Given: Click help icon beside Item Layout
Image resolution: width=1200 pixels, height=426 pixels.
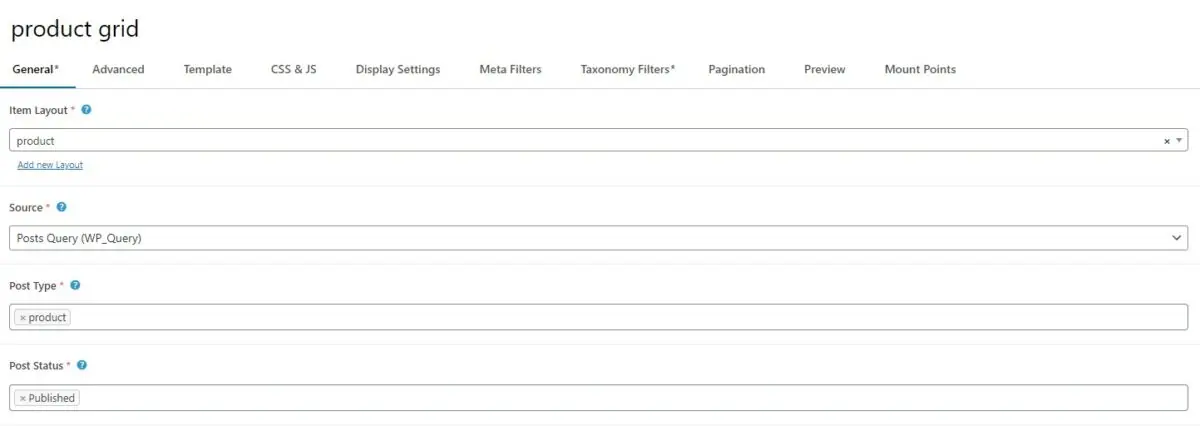Looking at the screenshot, I should (86, 109).
